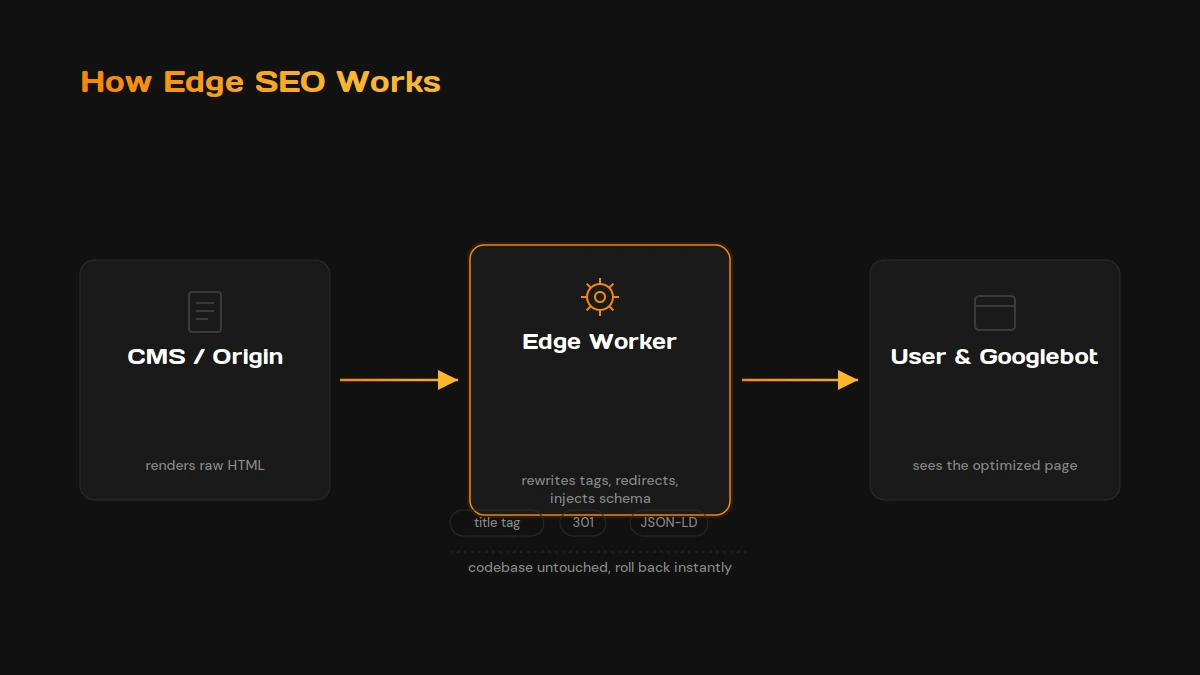Click the 'renders raw HTML' caption
The width and height of the screenshot is (1200, 675).
(x=205, y=465)
